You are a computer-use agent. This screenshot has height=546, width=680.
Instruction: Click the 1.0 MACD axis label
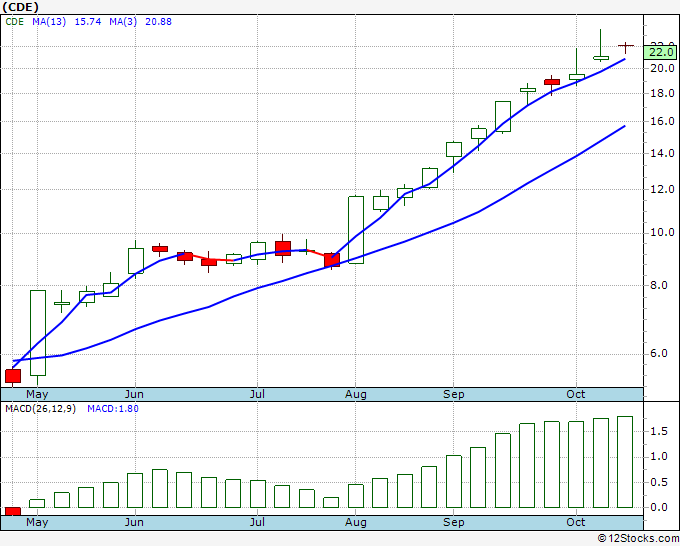point(658,457)
